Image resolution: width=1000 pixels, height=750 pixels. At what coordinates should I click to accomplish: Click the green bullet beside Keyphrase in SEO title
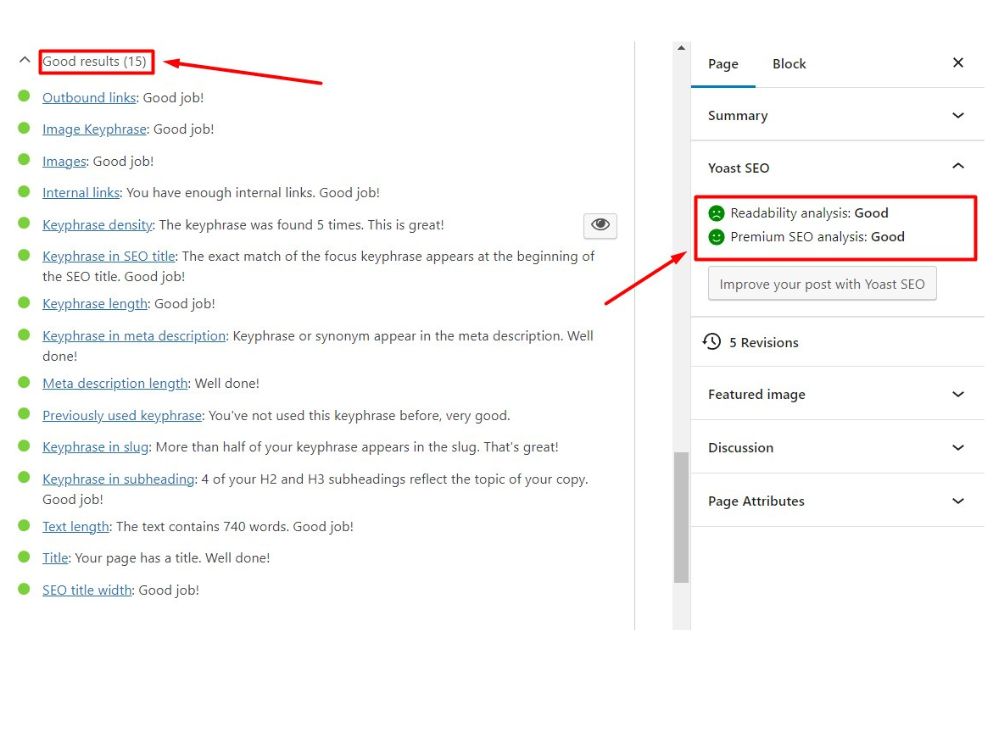(24, 254)
